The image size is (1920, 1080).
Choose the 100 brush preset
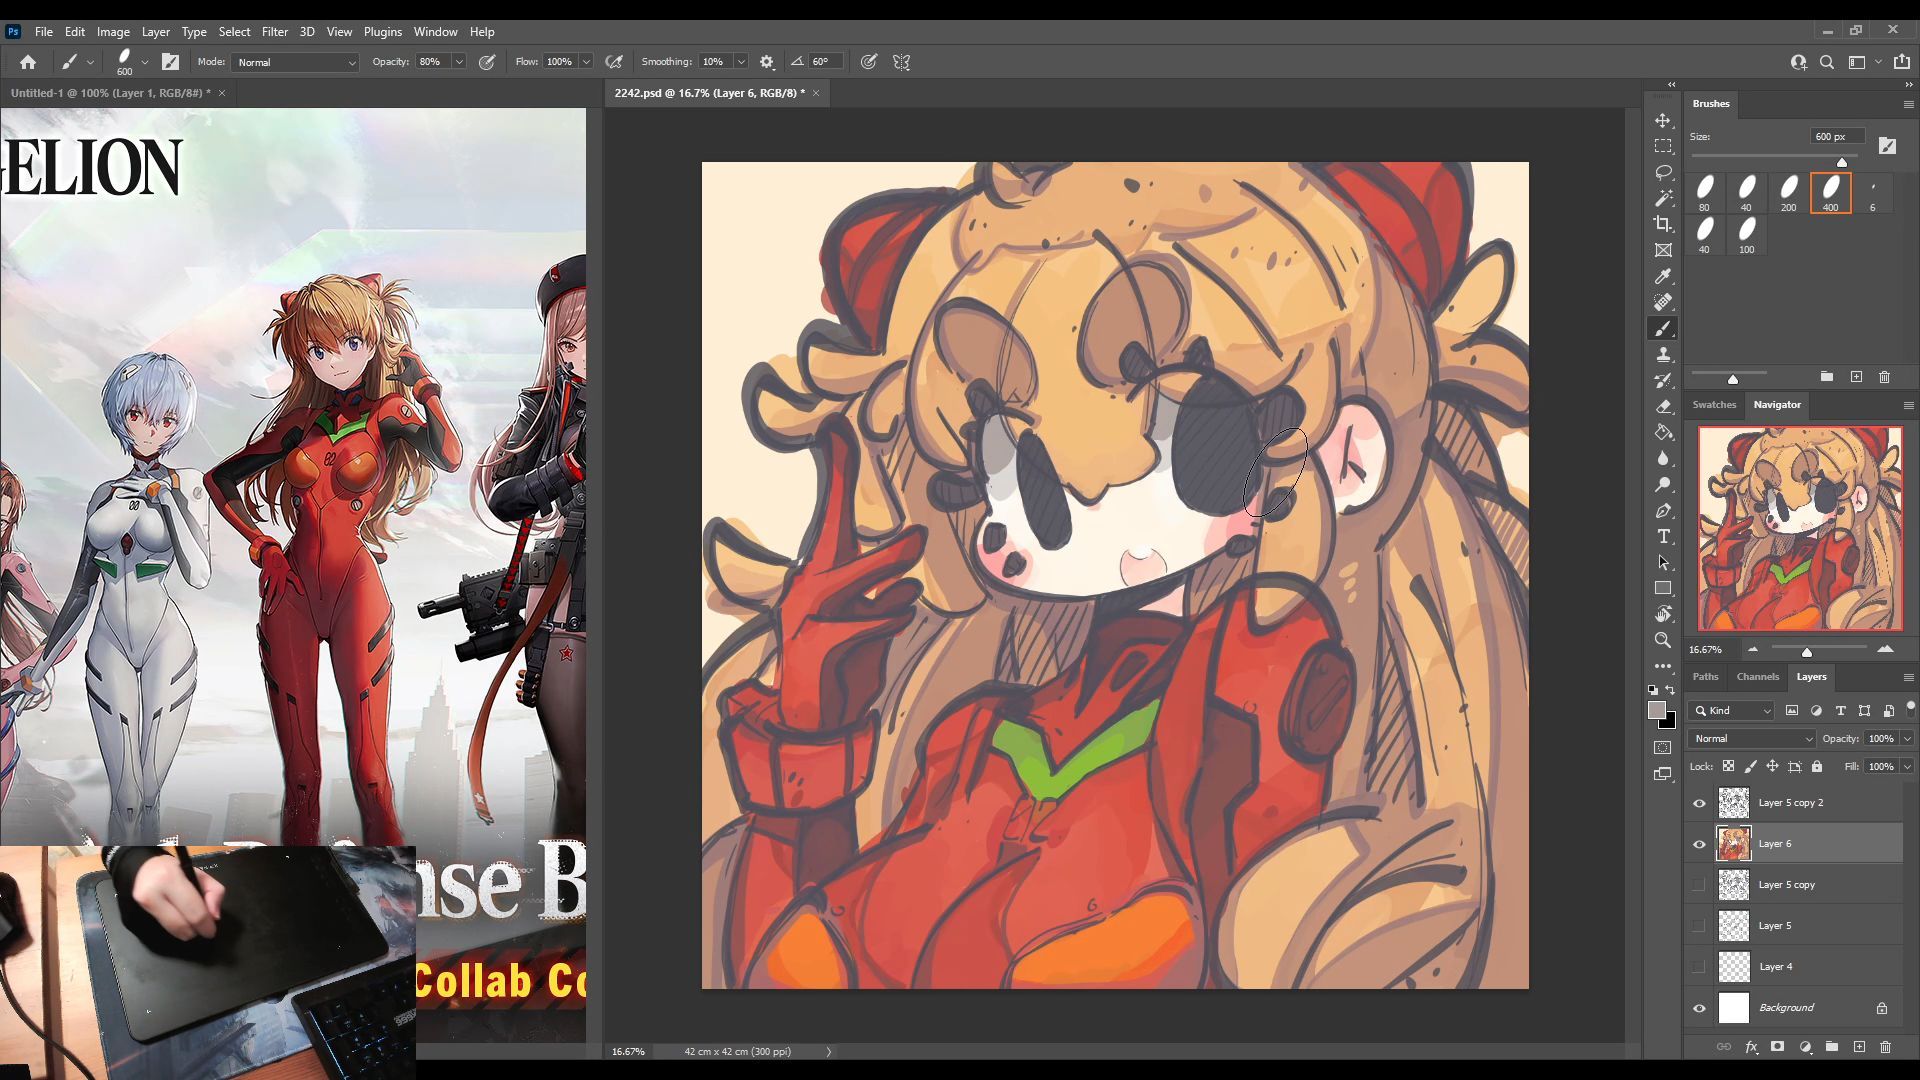(1746, 235)
